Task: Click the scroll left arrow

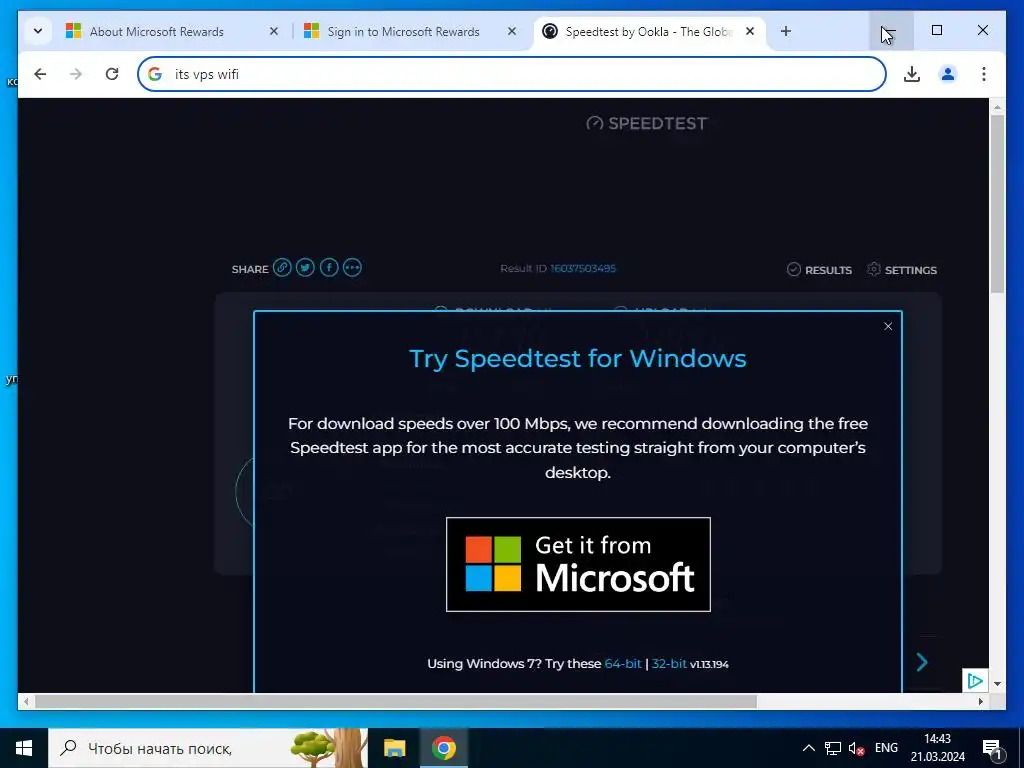Action: pos(25,701)
